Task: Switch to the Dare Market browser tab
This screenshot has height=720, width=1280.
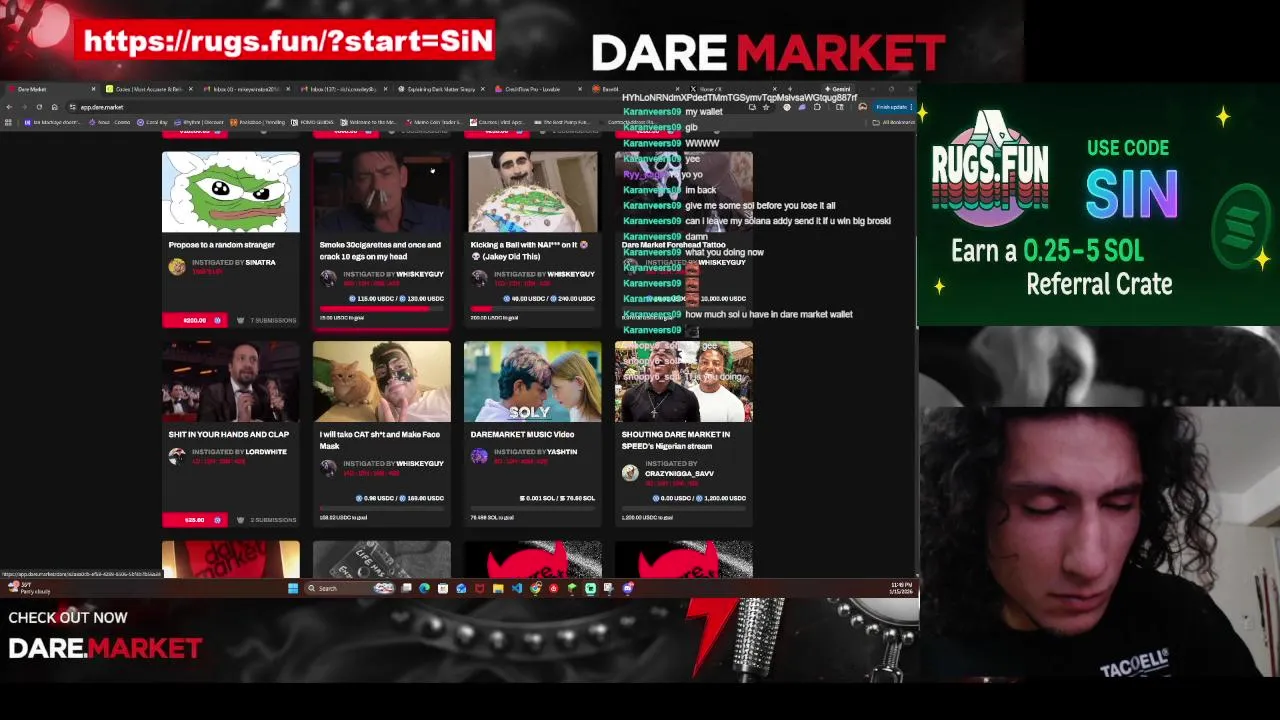Action: (x=50, y=89)
